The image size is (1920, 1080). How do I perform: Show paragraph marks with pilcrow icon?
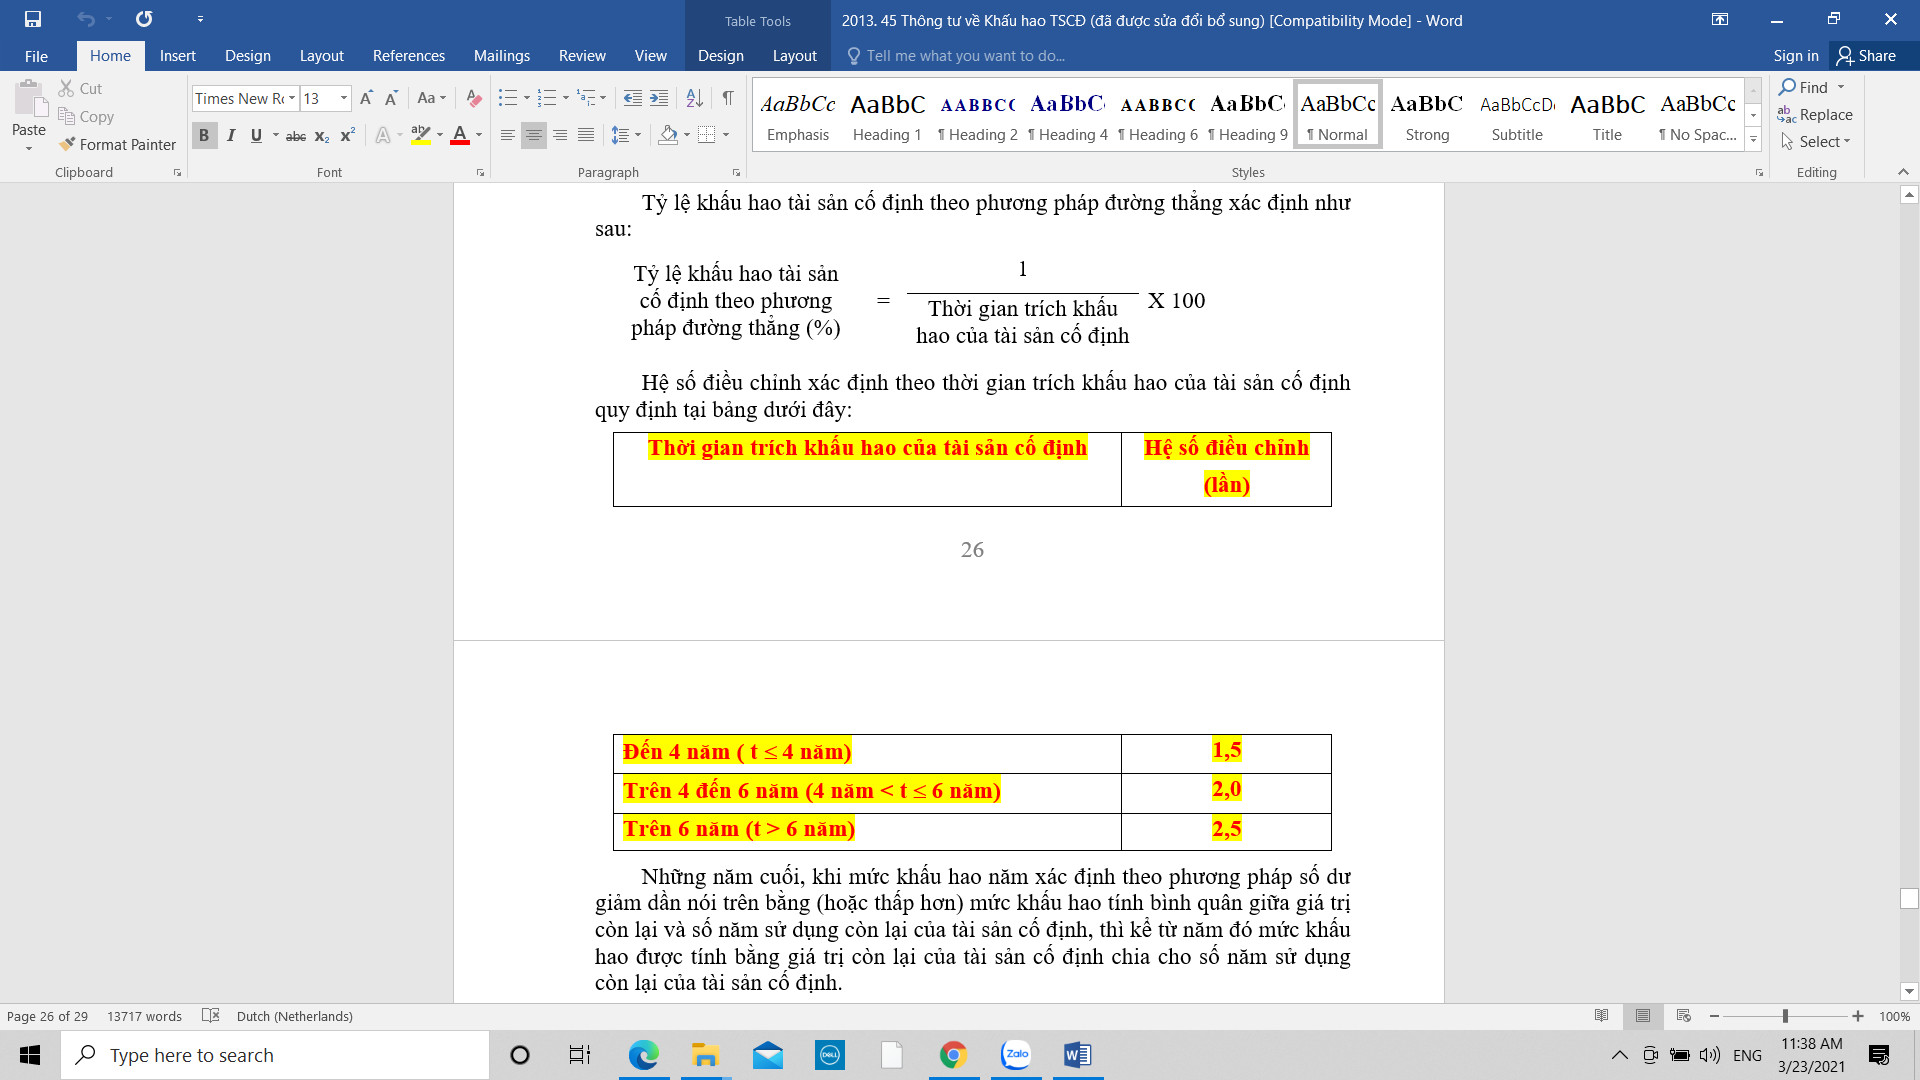tap(728, 98)
